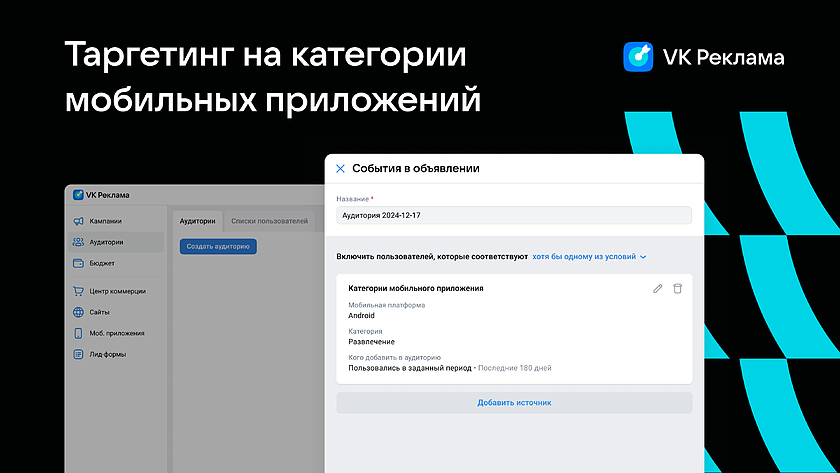Close the События в объявлении dialog
The image size is (840, 473).
(340, 169)
